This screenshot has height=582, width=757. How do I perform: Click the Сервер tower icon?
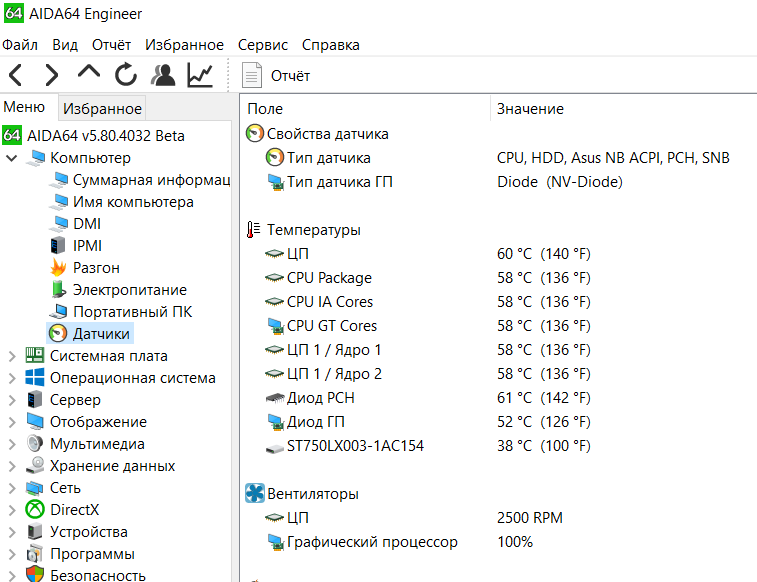[x=35, y=400]
